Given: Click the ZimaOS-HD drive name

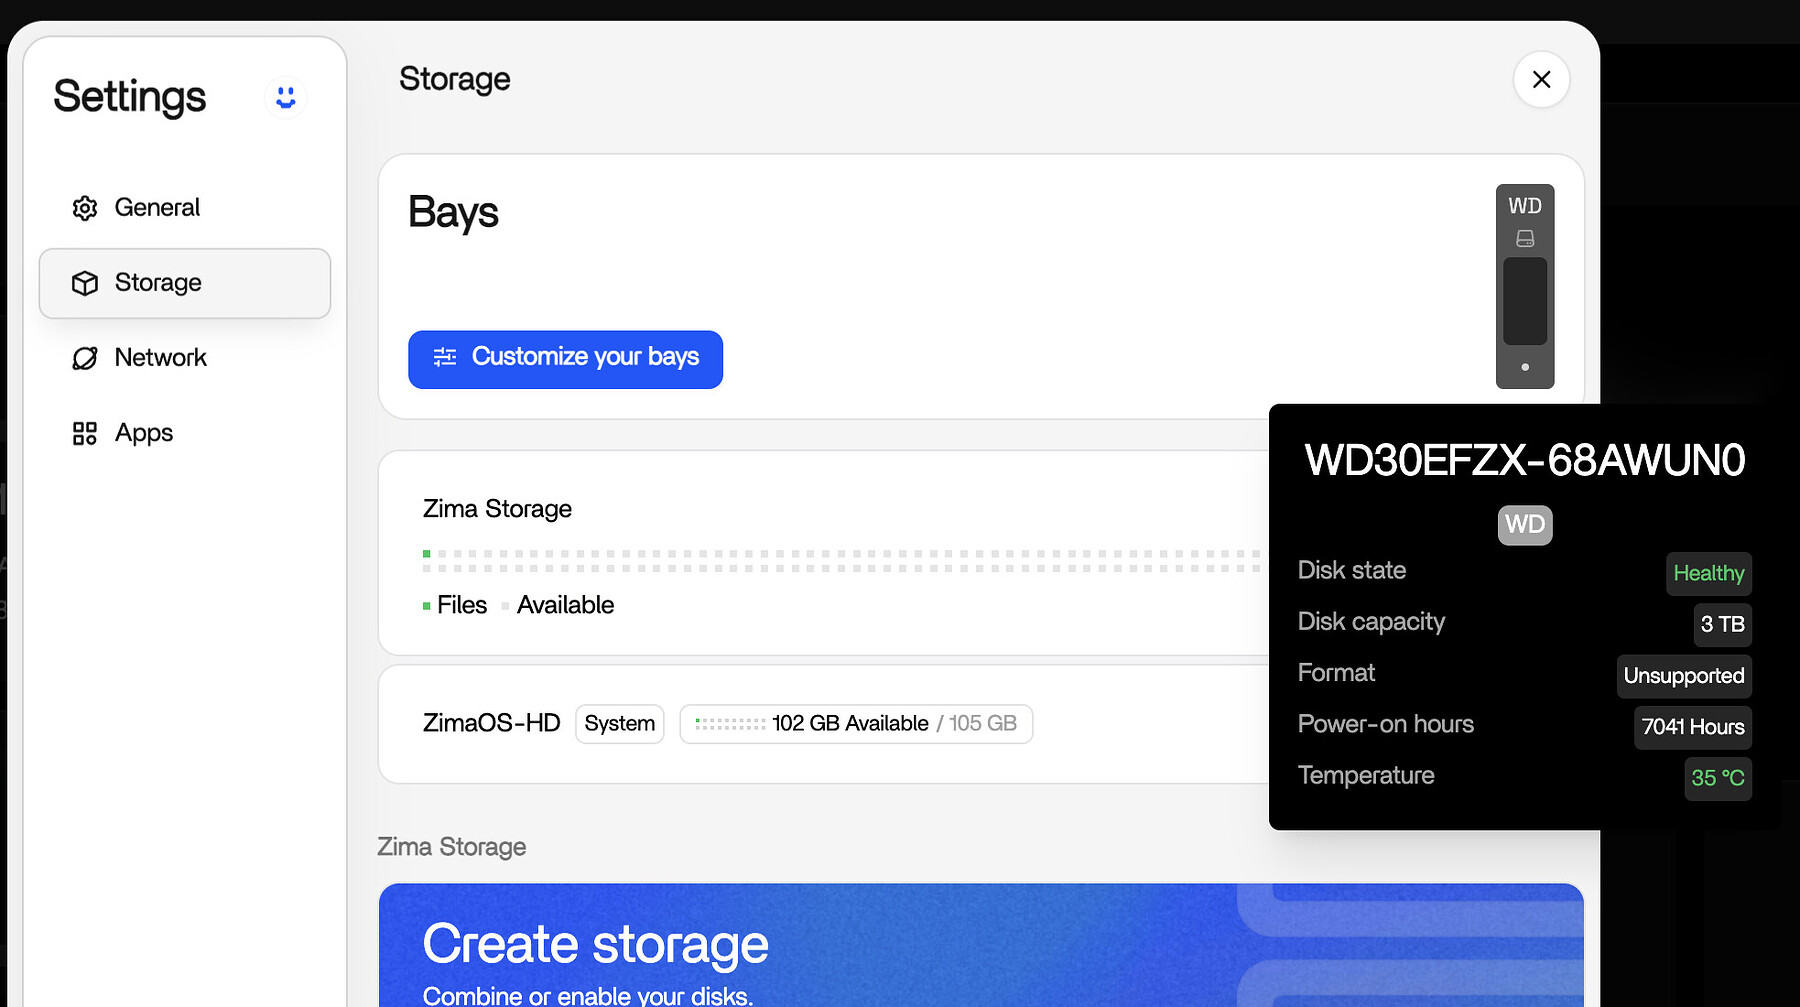Looking at the screenshot, I should click(491, 723).
